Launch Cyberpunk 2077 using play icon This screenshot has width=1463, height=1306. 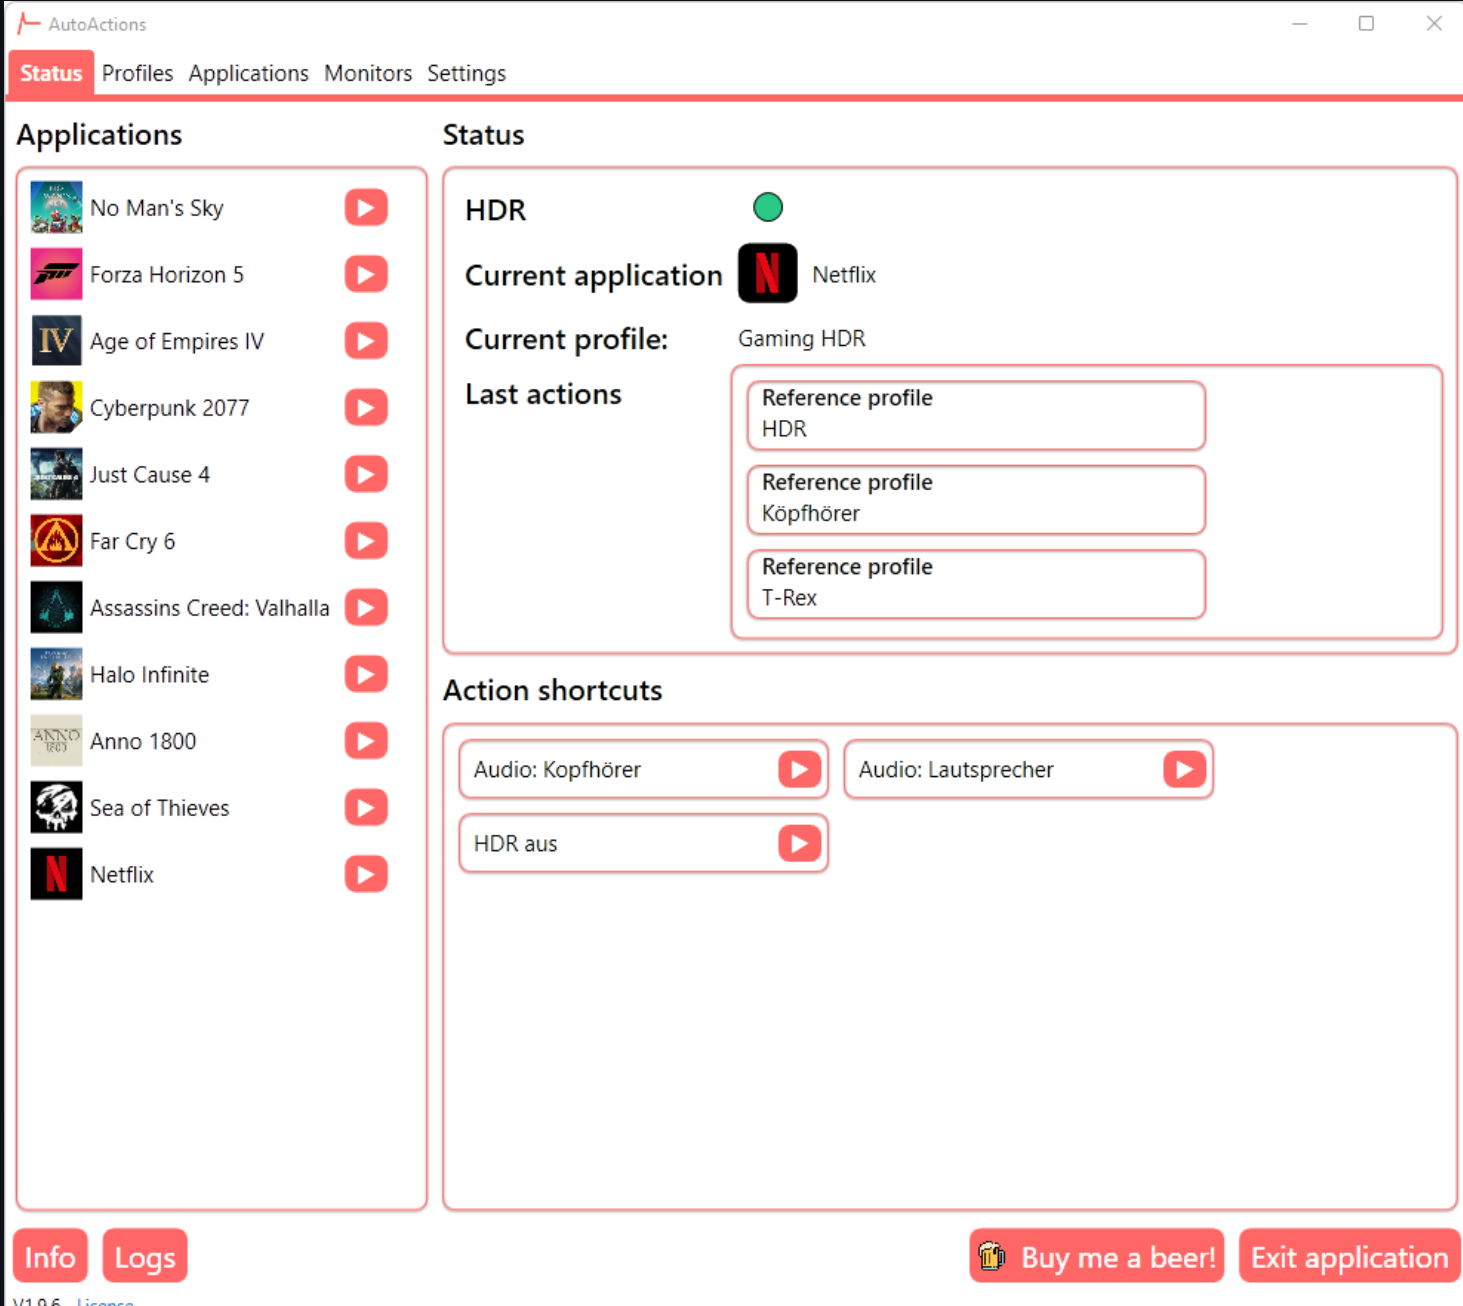[366, 408]
